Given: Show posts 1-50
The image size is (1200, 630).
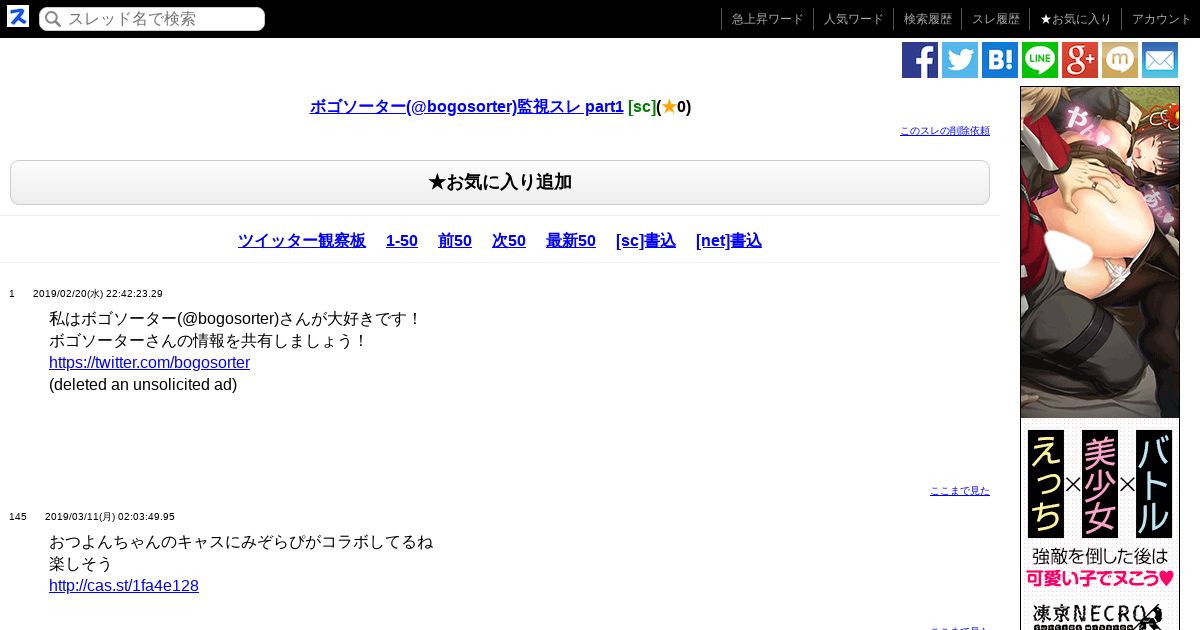Looking at the screenshot, I should (402, 241).
